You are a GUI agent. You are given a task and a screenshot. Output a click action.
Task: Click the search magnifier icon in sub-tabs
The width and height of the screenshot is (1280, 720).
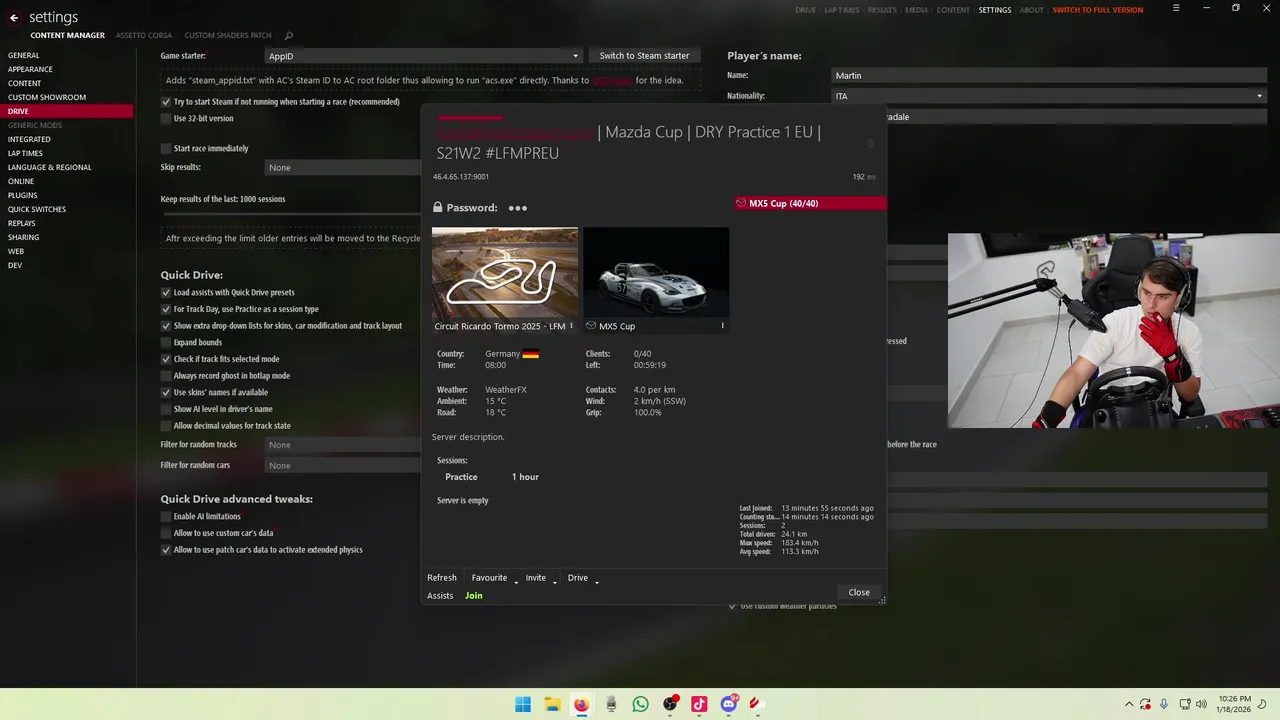click(x=289, y=36)
